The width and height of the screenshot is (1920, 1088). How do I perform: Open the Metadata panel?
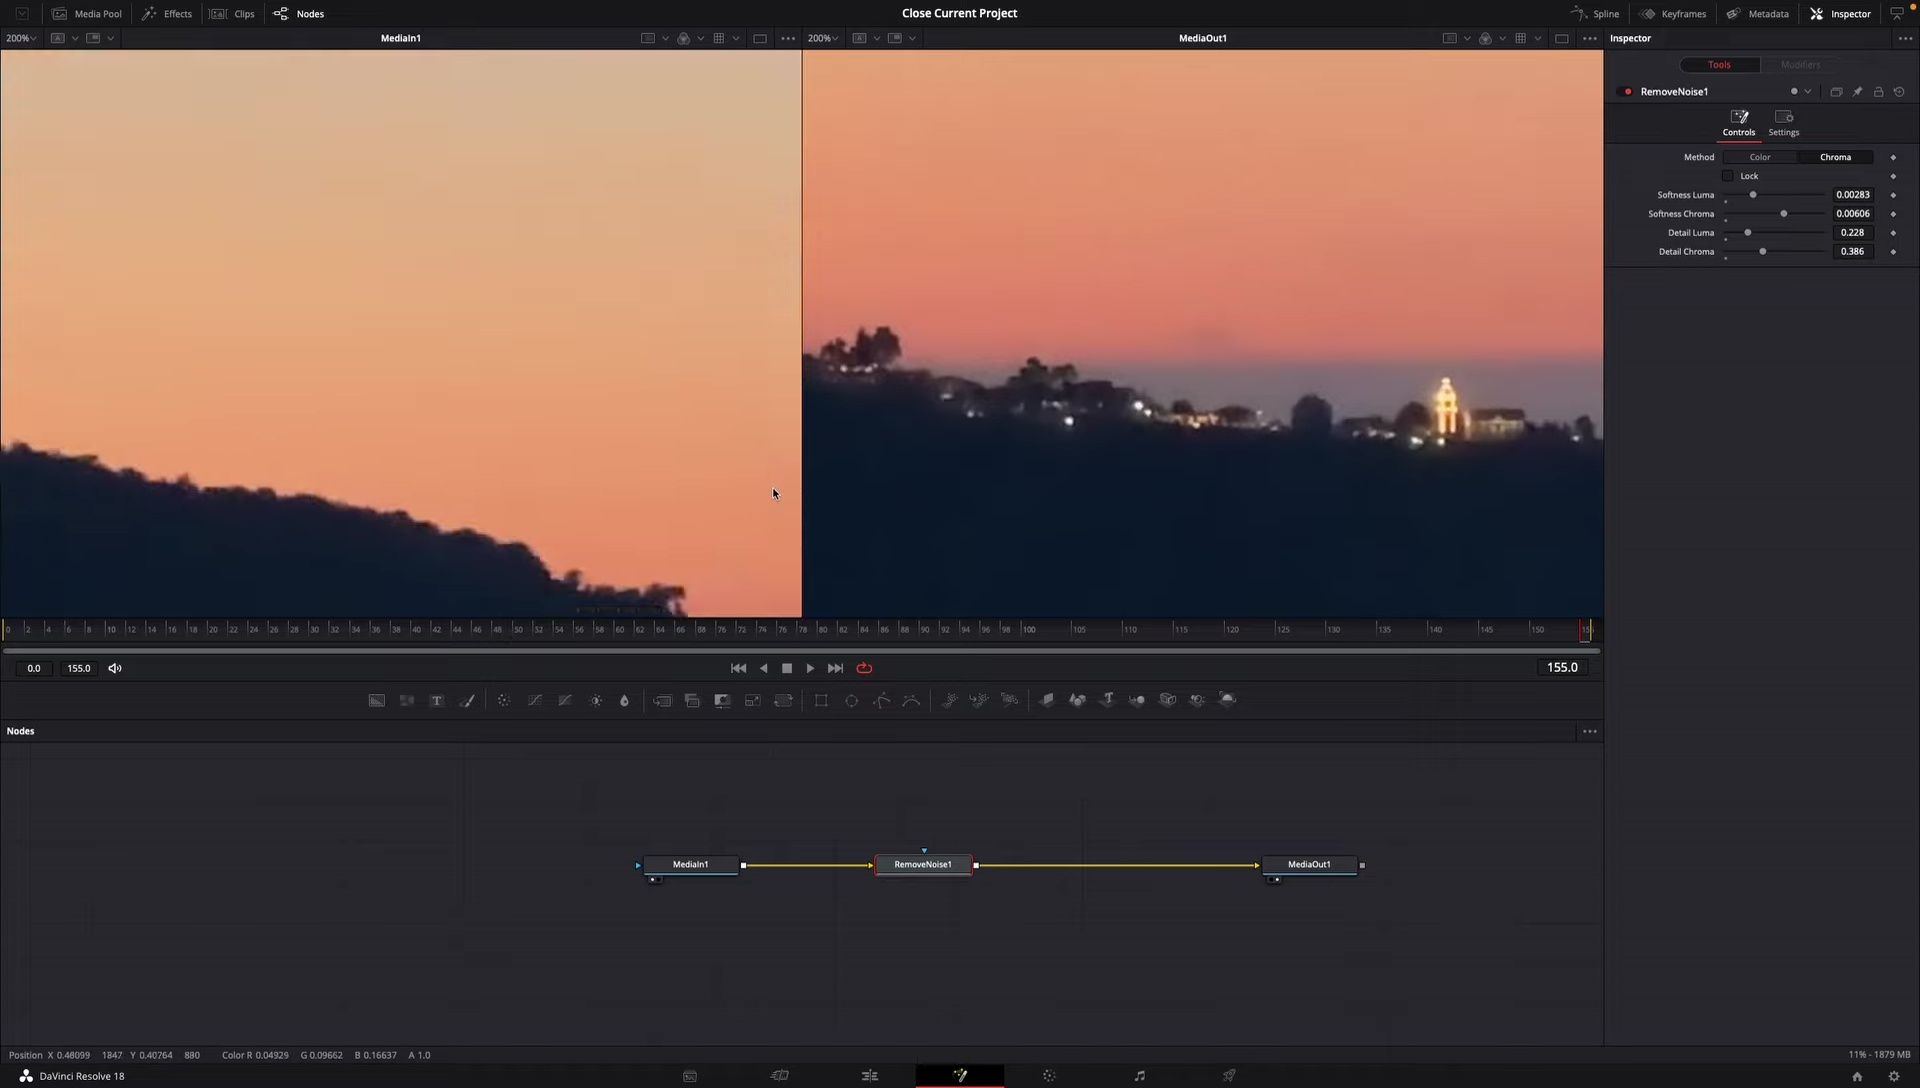[1757, 14]
